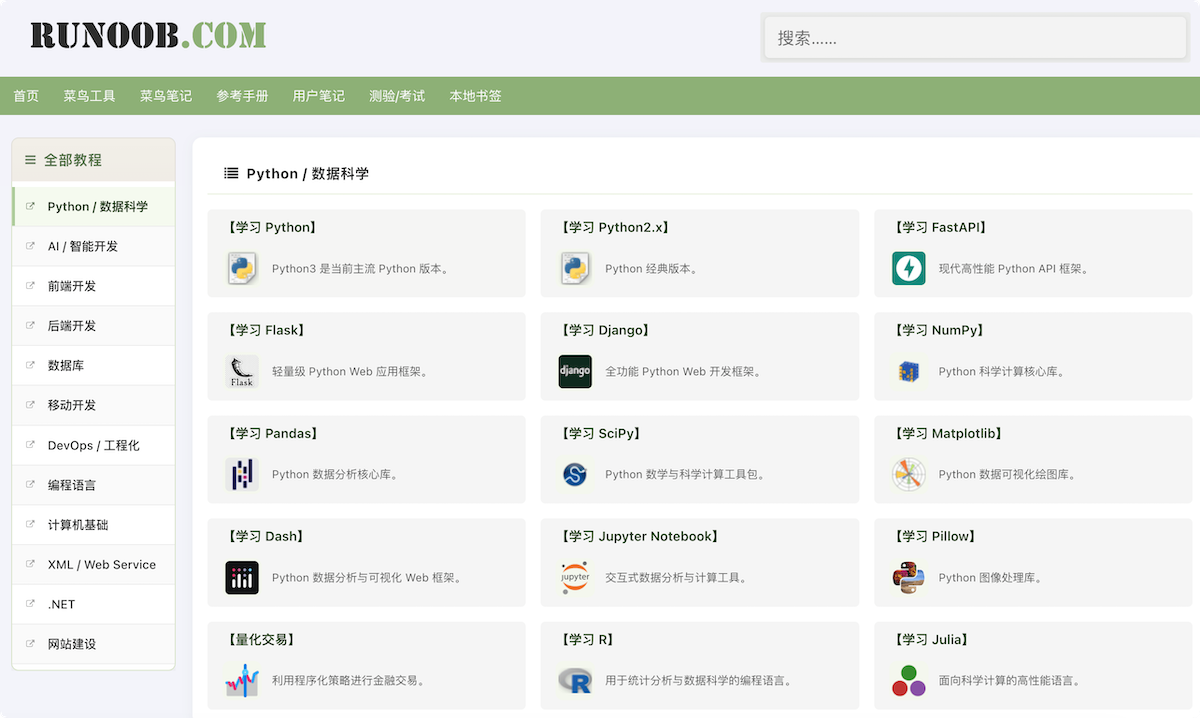Click external-link icon next to .NET
This screenshot has width=1200, height=718.
pyautogui.click(x=30, y=604)
